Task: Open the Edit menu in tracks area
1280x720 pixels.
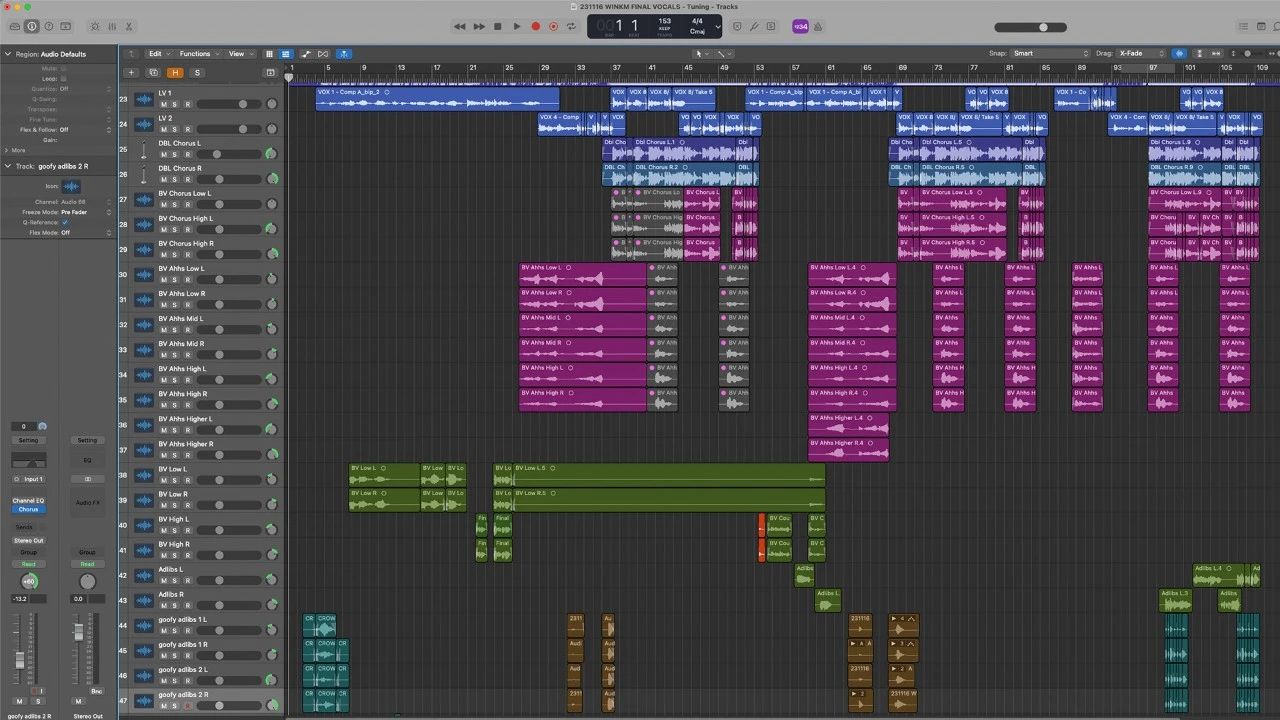Action: point(157,54)
